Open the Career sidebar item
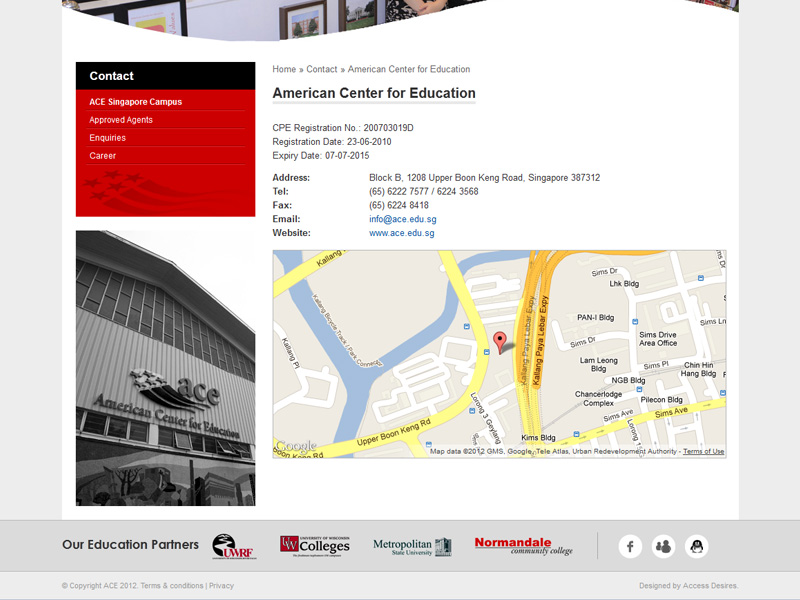The image size is (800, 600). [x=103, y=156]
